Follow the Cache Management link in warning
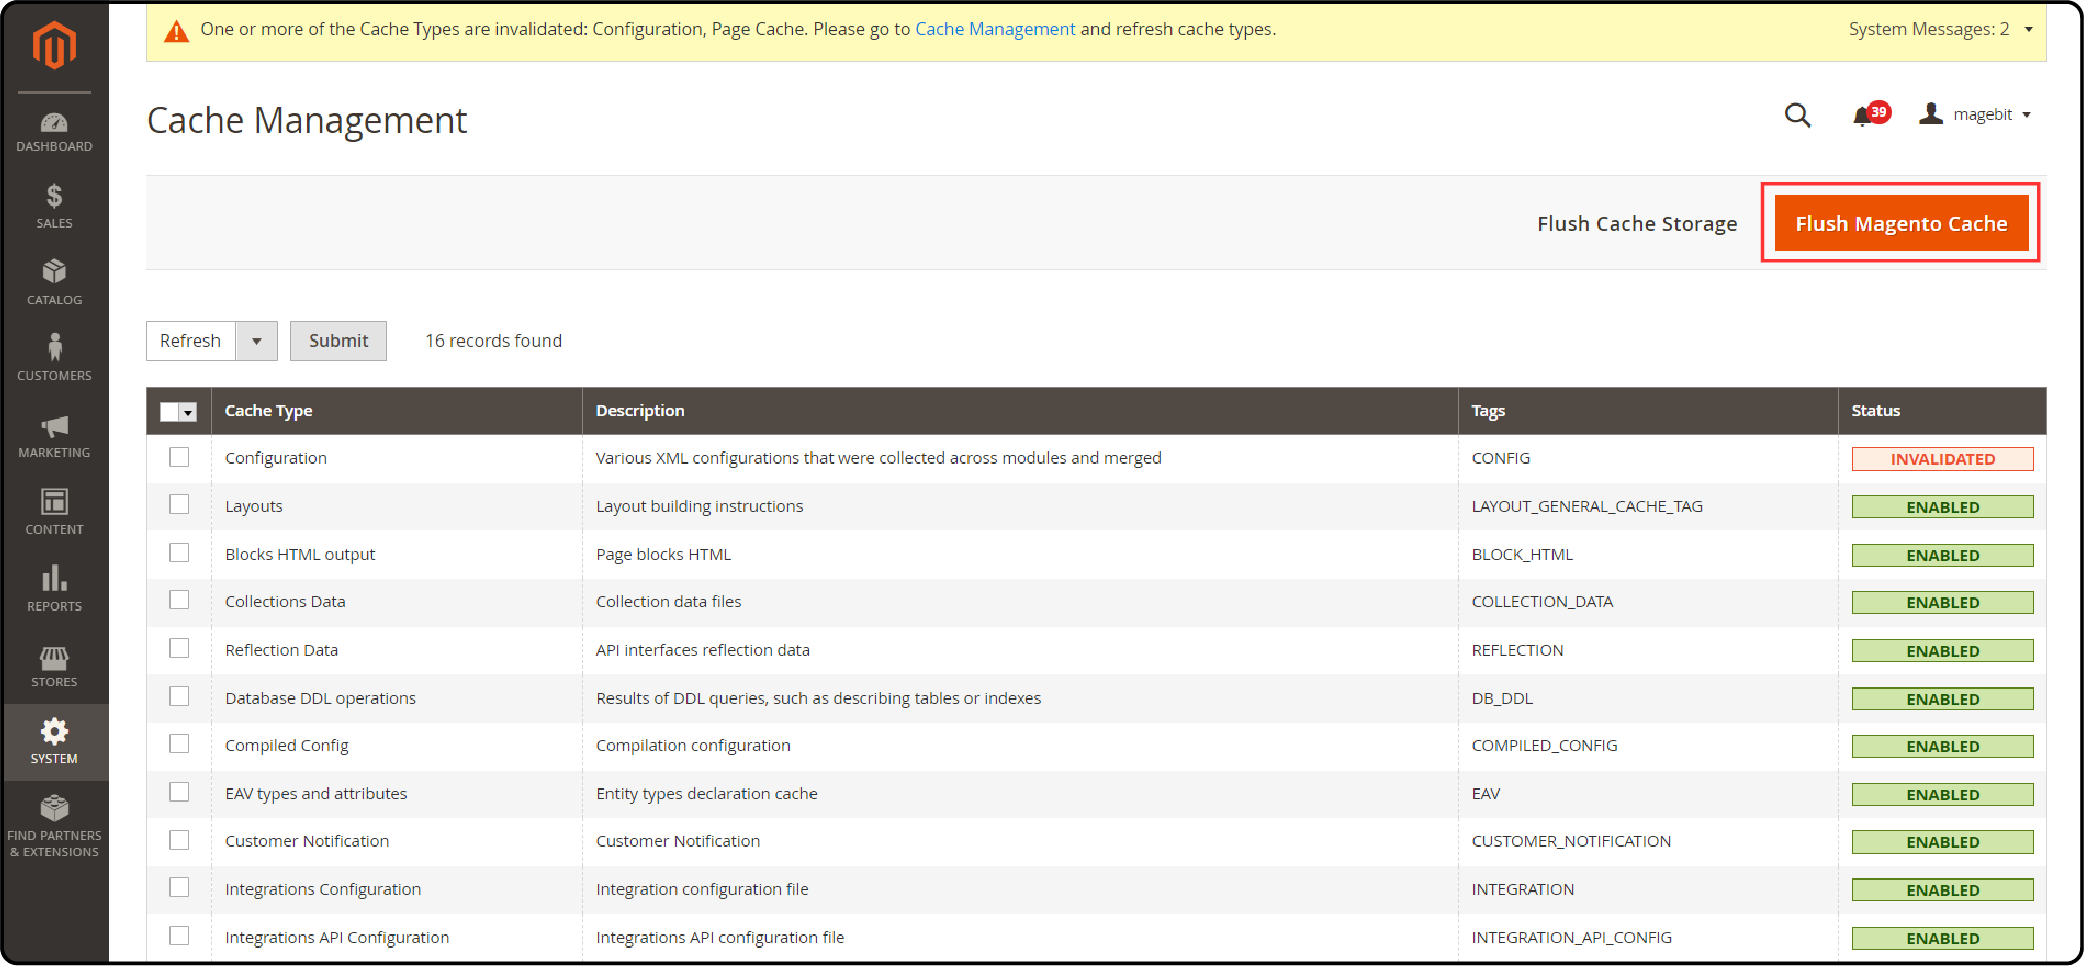This screenshot has height=966, width=2084. pyautogui.click(x=995, y=29)
